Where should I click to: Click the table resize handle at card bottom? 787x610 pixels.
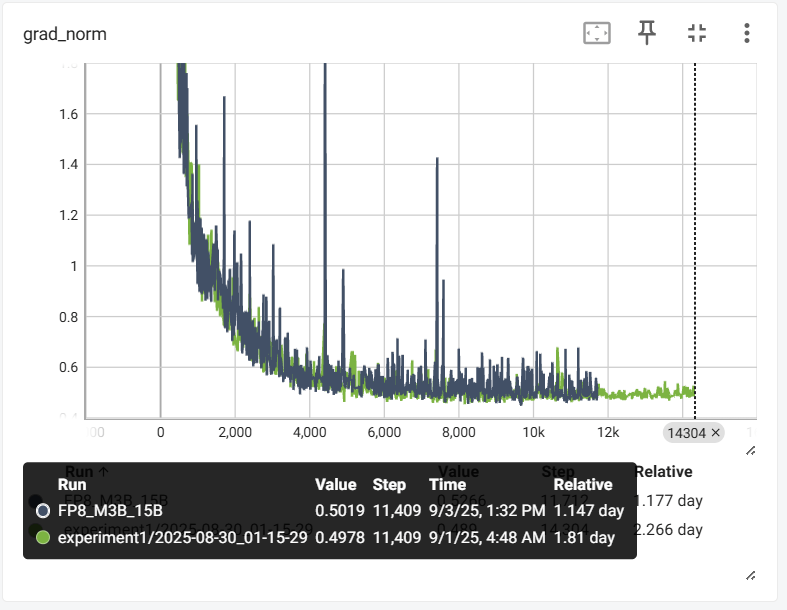(750, 575)
